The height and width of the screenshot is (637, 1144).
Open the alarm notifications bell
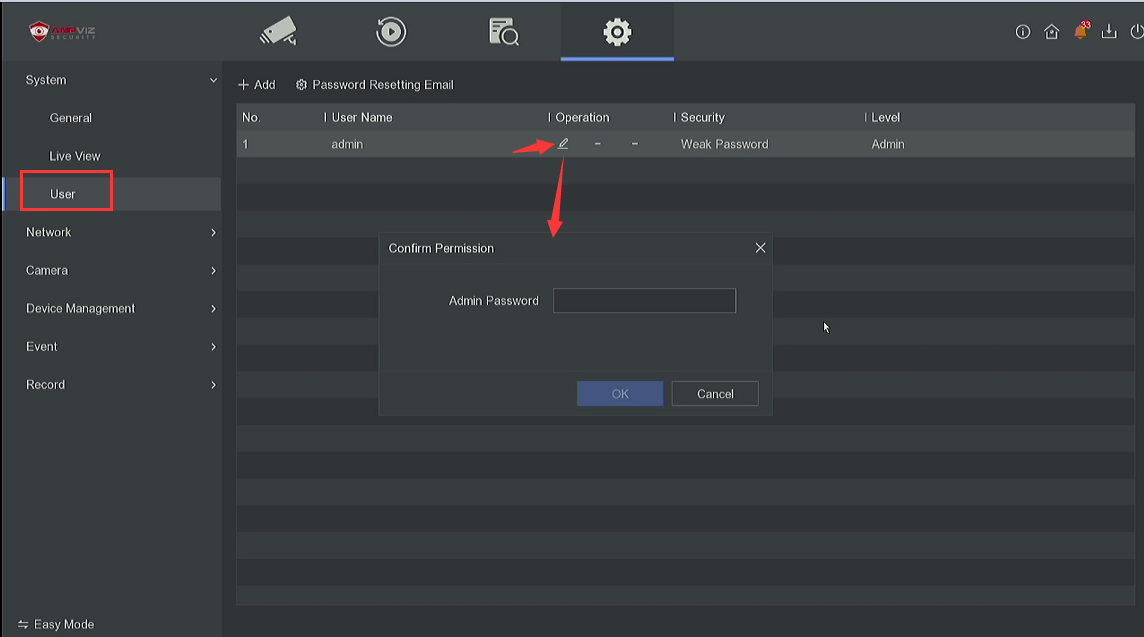click(x=1080, y=32)
